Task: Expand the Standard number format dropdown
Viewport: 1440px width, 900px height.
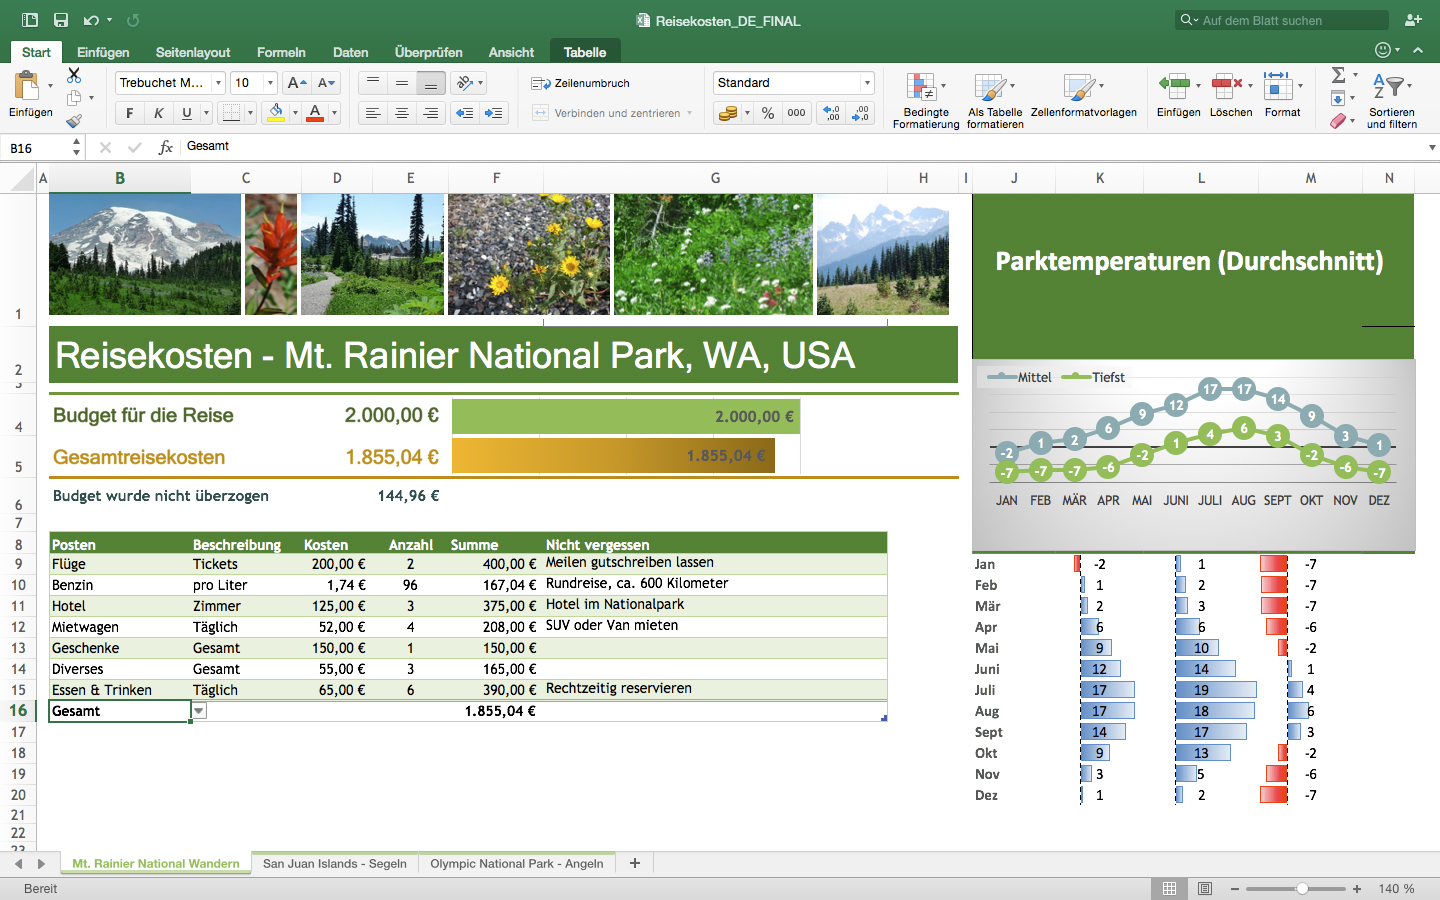Action: pos(867,83)
